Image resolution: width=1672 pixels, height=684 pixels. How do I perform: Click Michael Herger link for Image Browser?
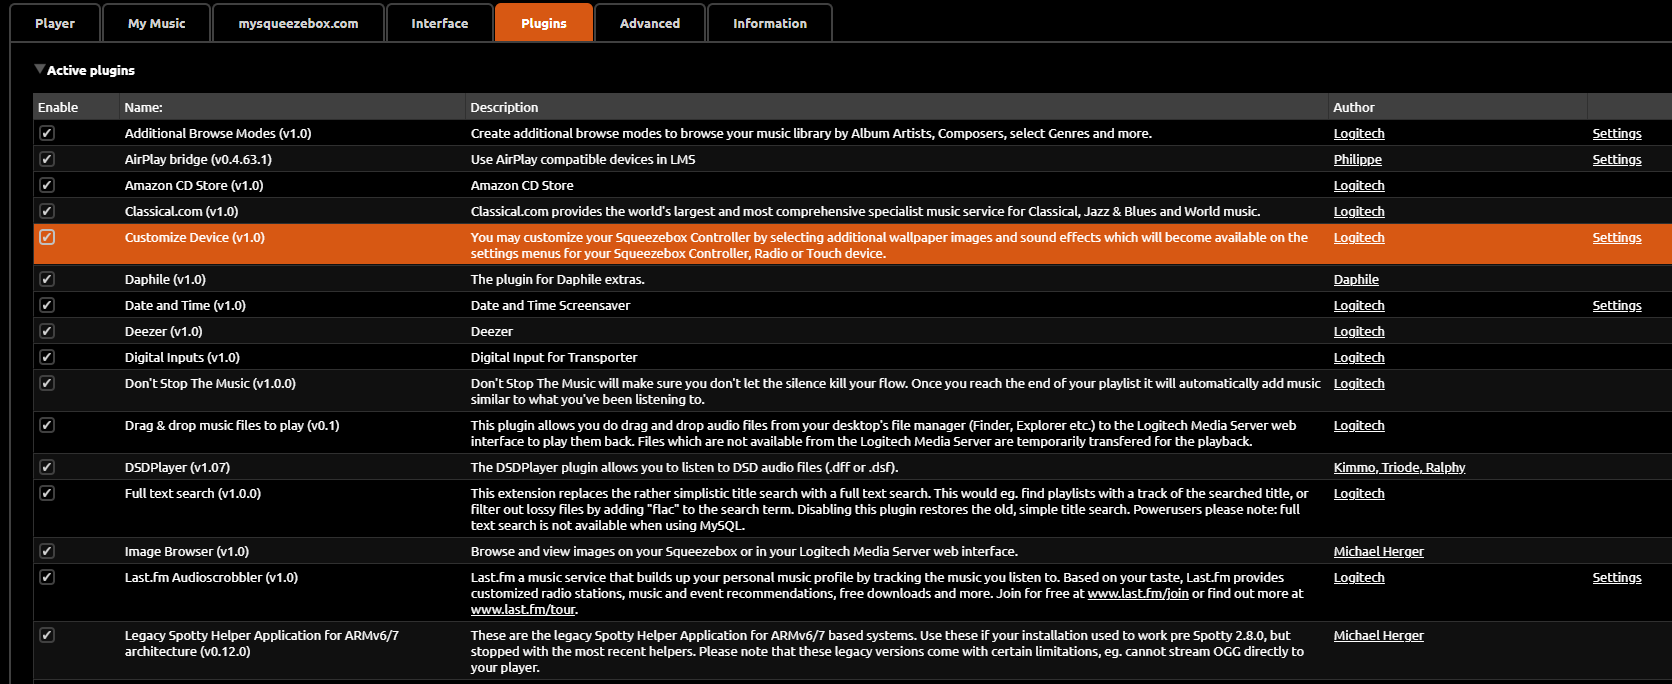(1379, 551)
